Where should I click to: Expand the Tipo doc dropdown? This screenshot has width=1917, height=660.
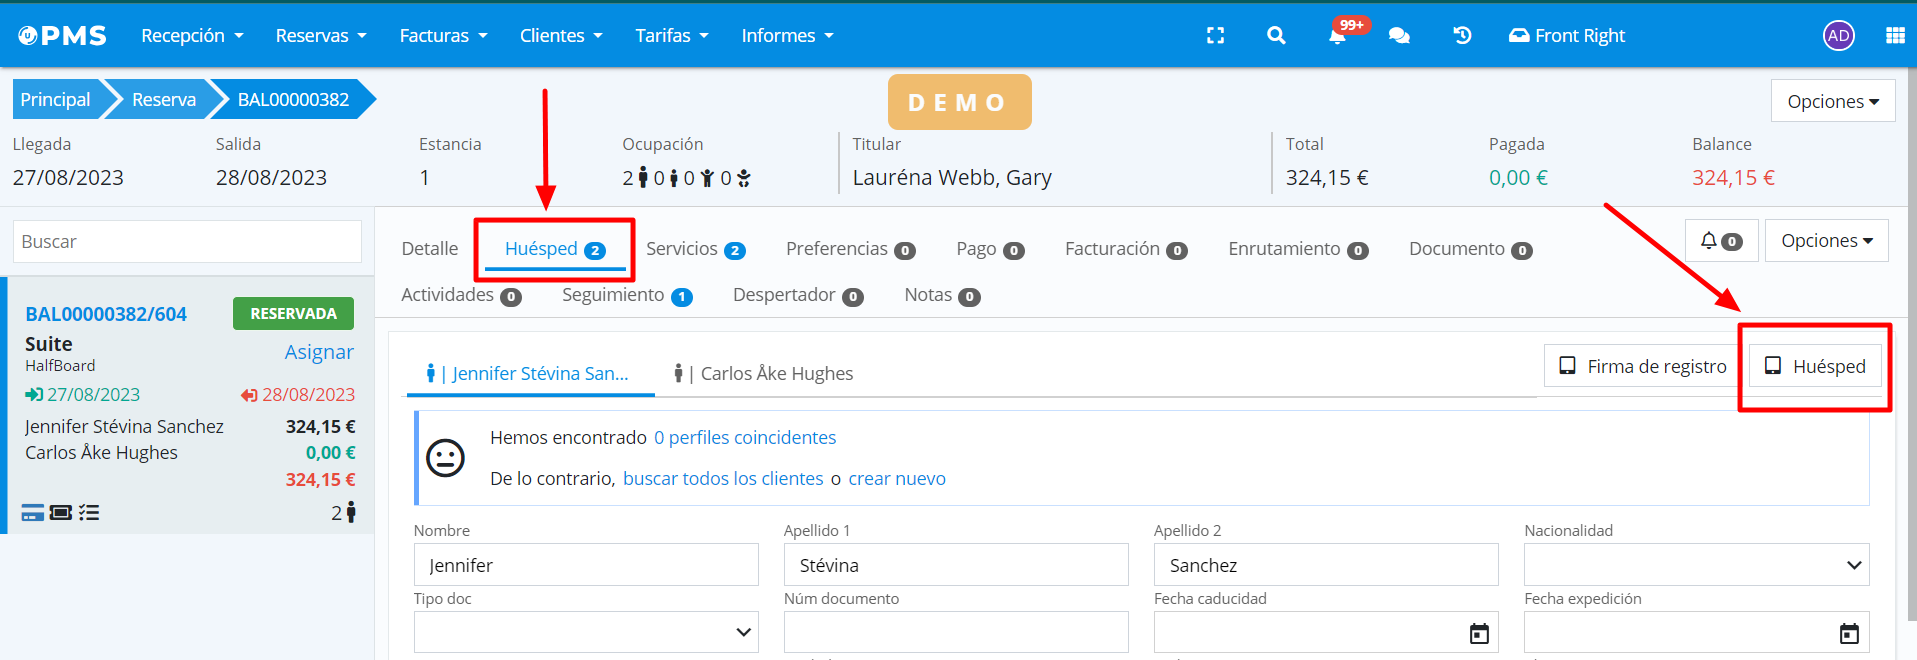coord(586,632)
